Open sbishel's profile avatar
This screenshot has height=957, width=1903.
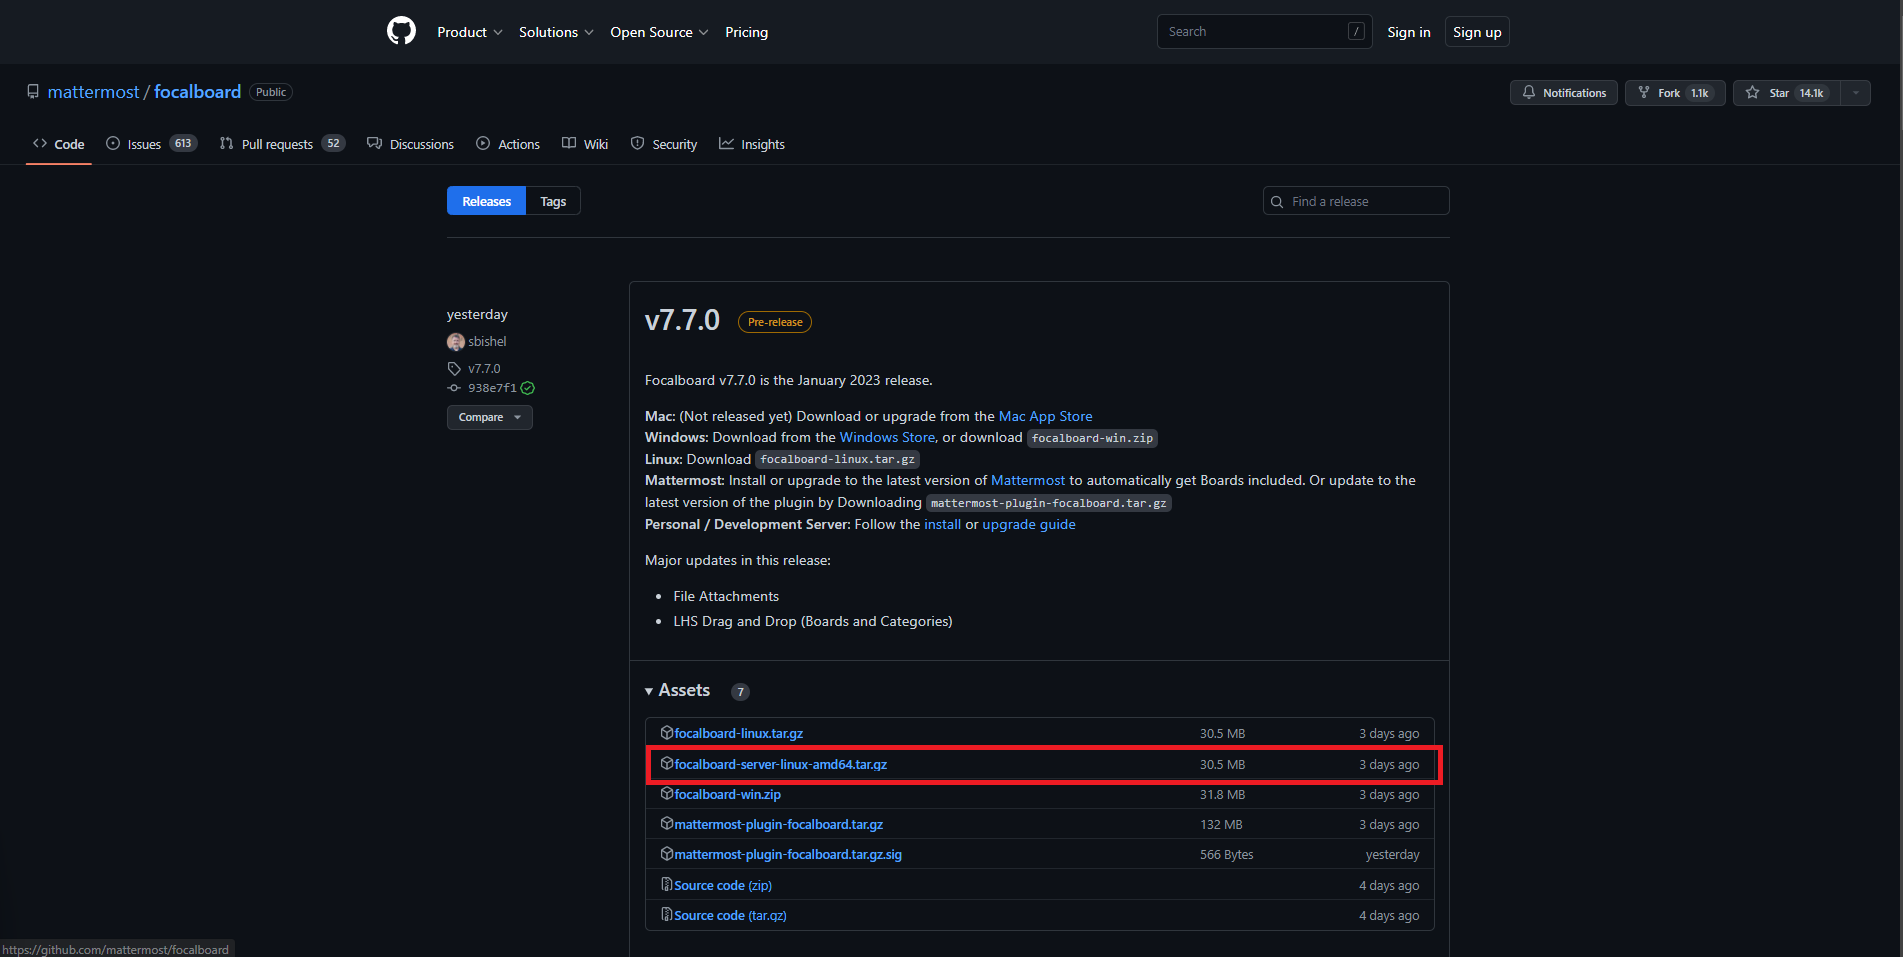point(456,342)
